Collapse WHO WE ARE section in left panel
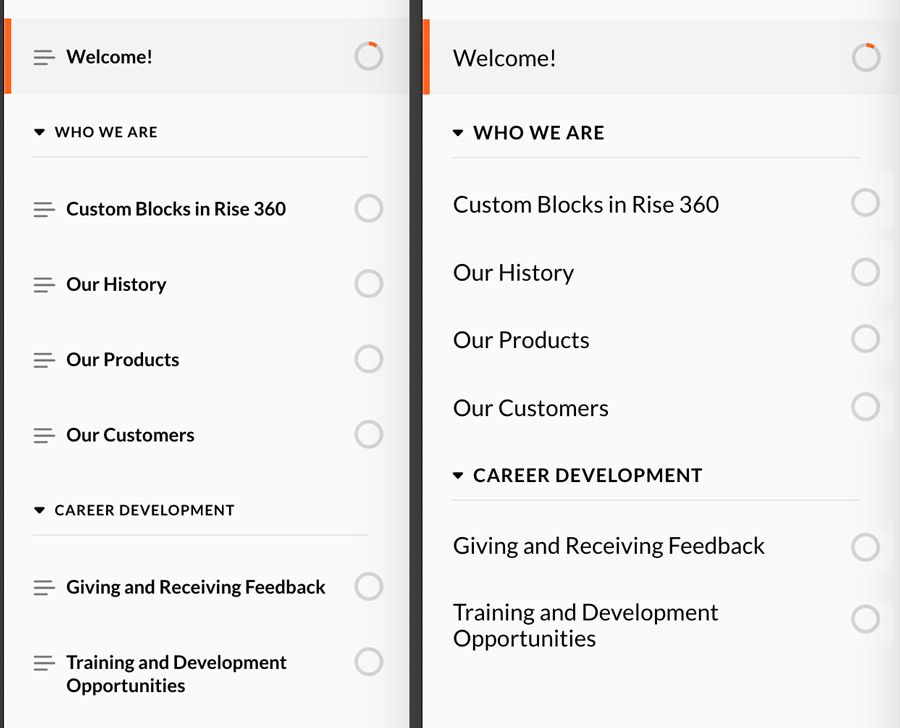 tap(40, 132)
